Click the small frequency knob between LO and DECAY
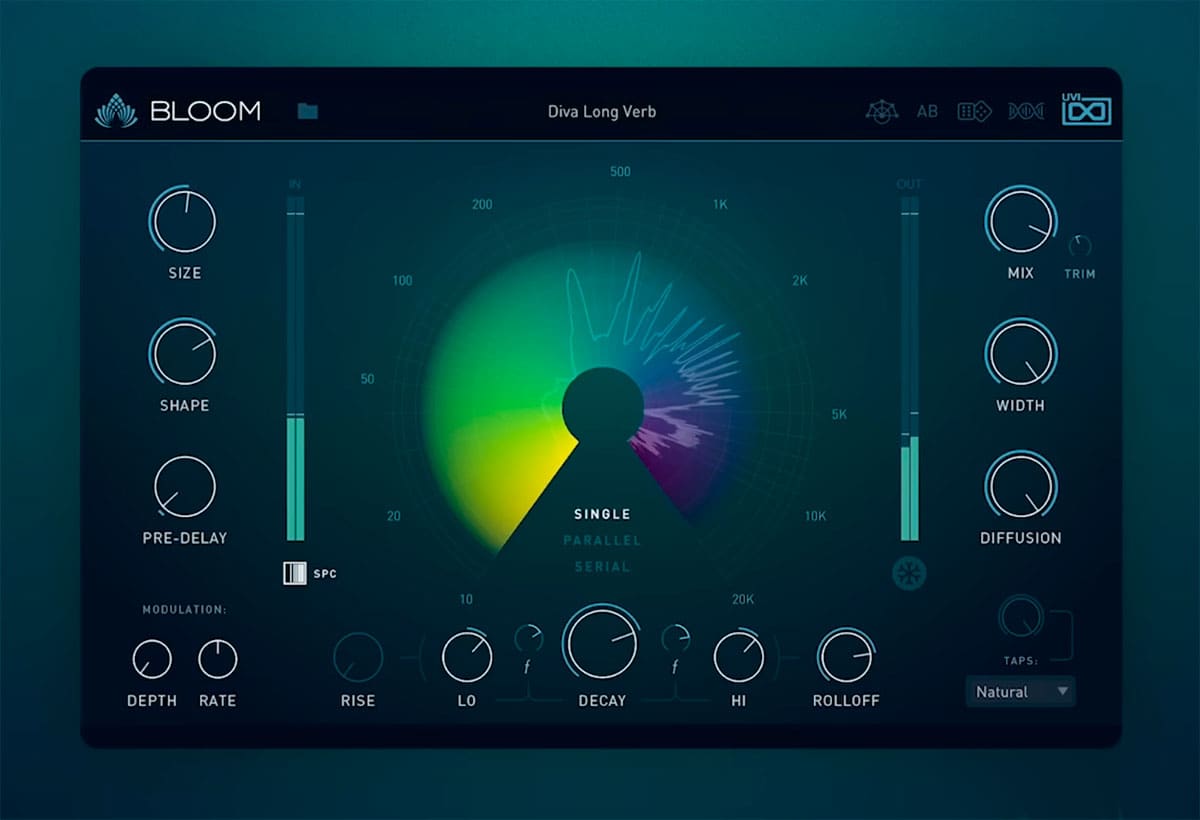 tap(529, 637)
